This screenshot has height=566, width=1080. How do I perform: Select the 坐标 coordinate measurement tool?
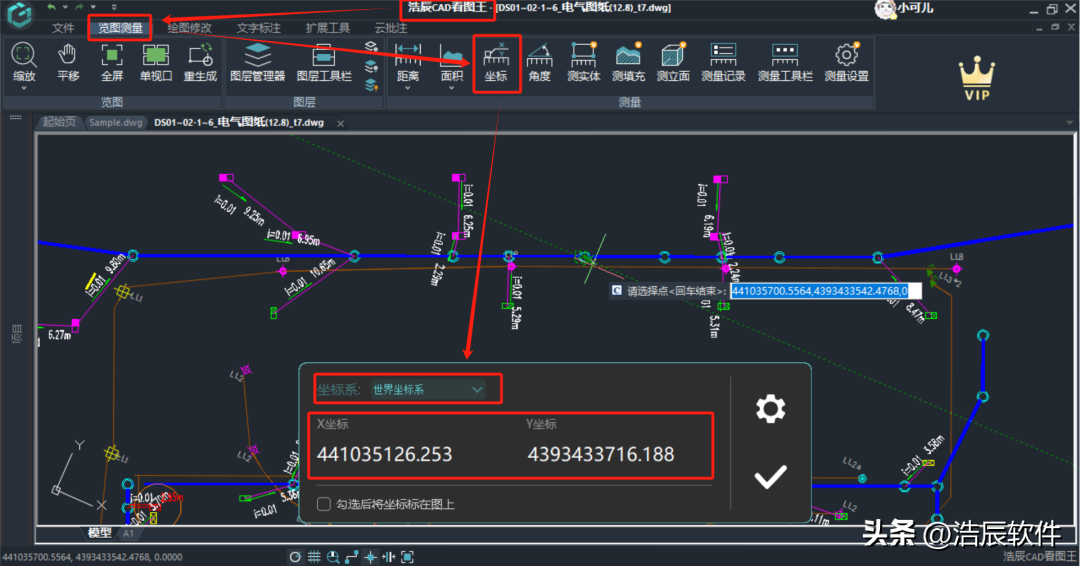click(x=496, y=62)
